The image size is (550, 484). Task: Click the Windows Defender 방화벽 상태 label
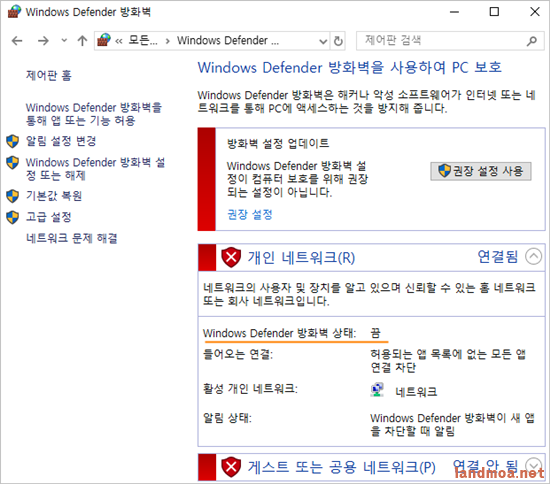(x=279, y=333)
